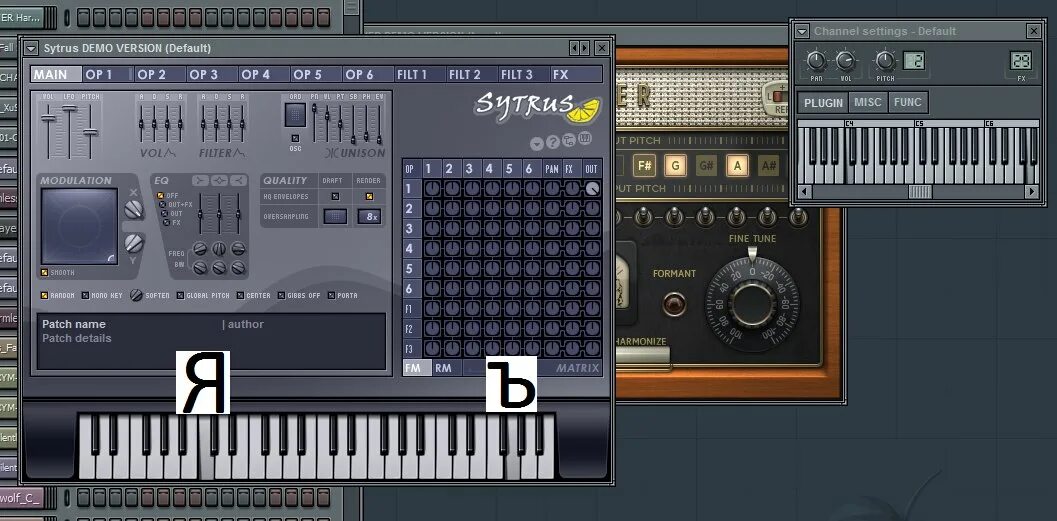
Task: Enable the Porta checkbox
Action: 331,295
